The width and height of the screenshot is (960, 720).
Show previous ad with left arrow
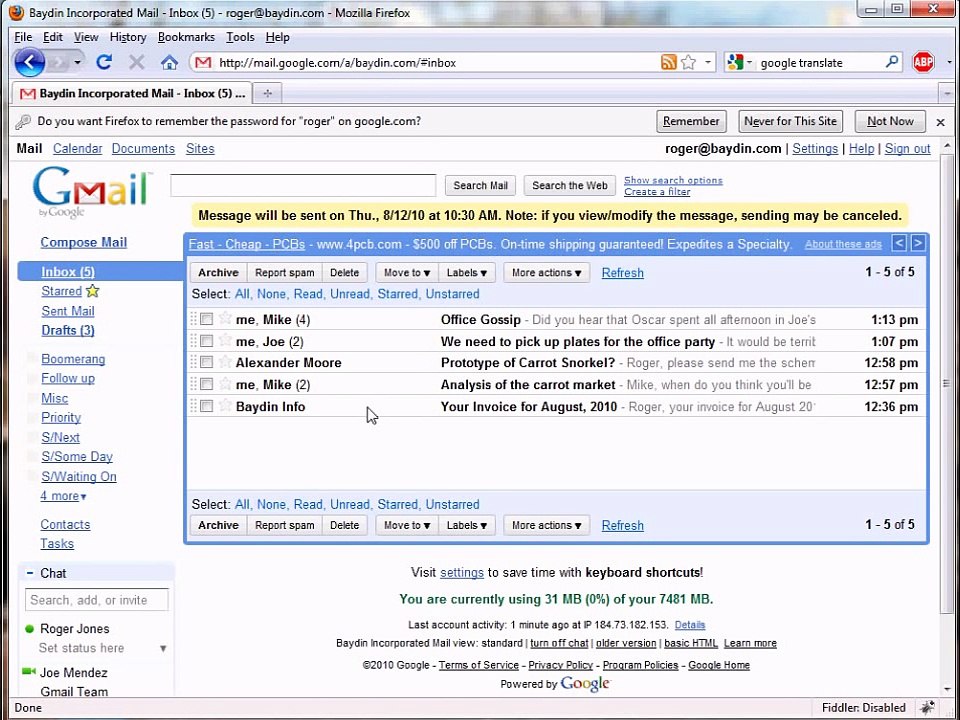(x=899, y=243)
